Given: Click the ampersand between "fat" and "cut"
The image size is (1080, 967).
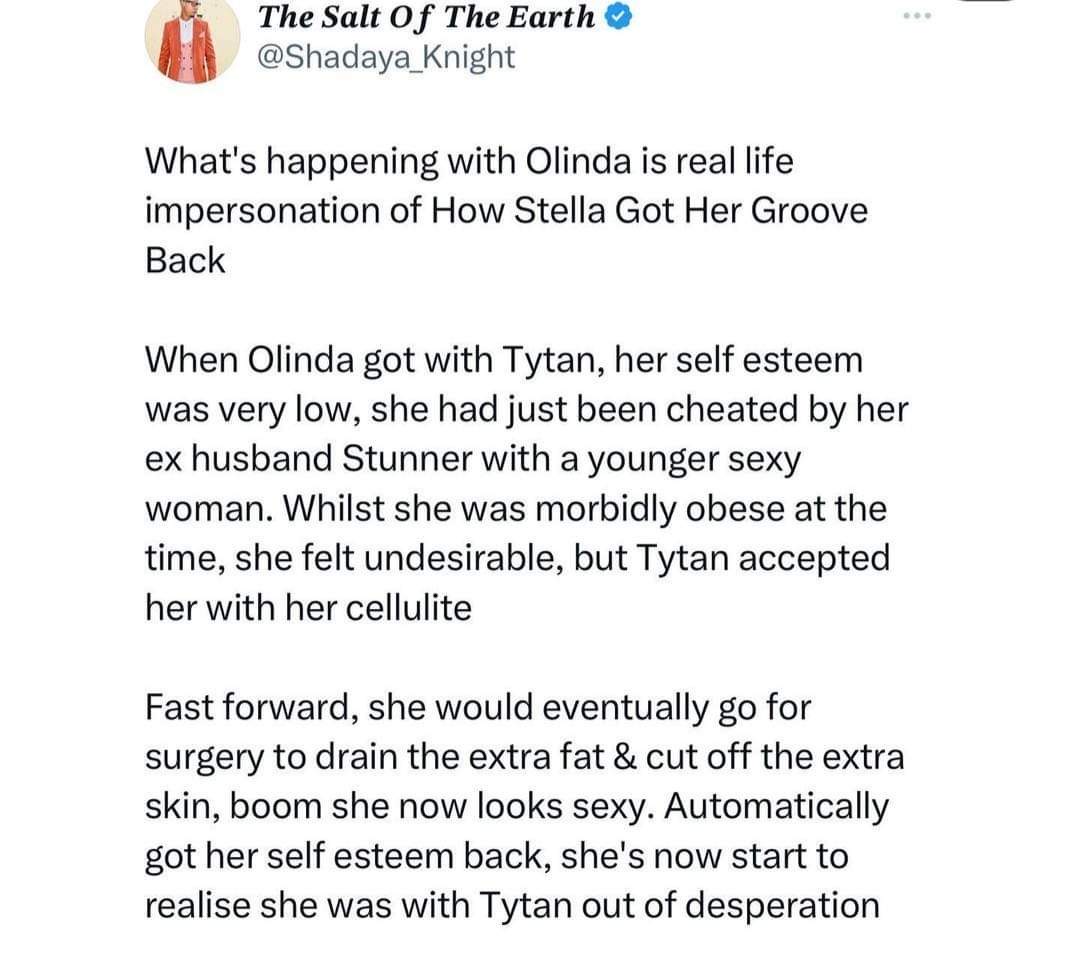Looking at the screenshot, I should 624,757.
